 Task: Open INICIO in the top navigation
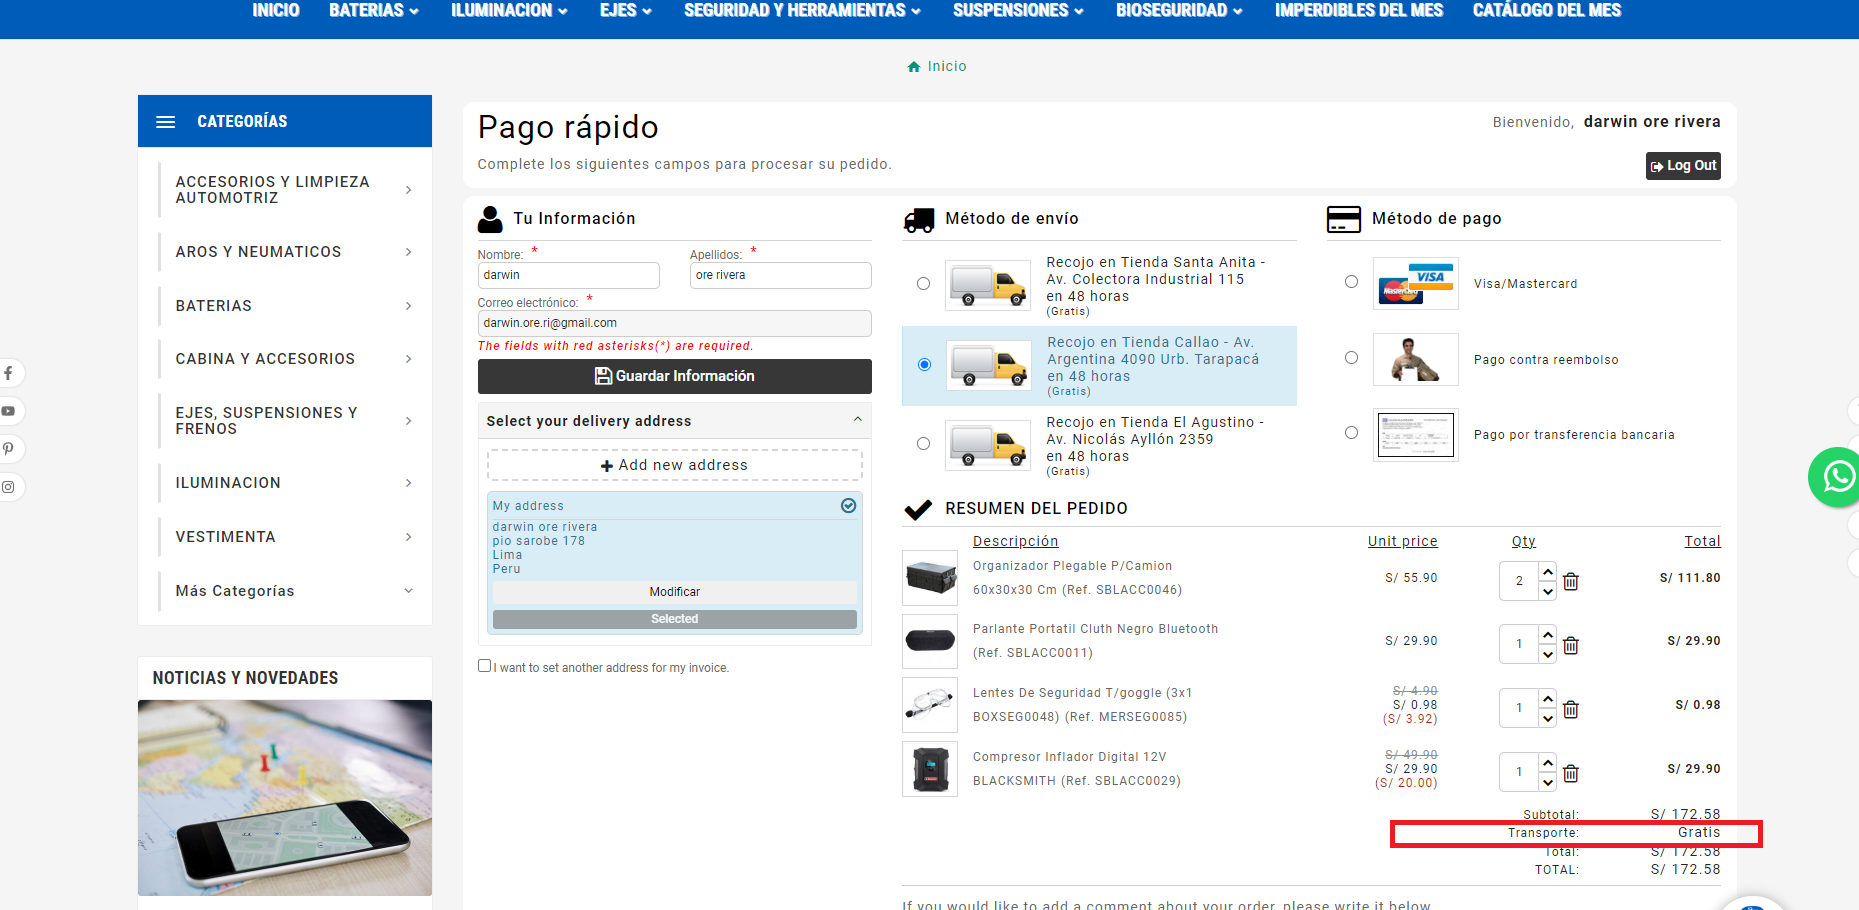276,11
